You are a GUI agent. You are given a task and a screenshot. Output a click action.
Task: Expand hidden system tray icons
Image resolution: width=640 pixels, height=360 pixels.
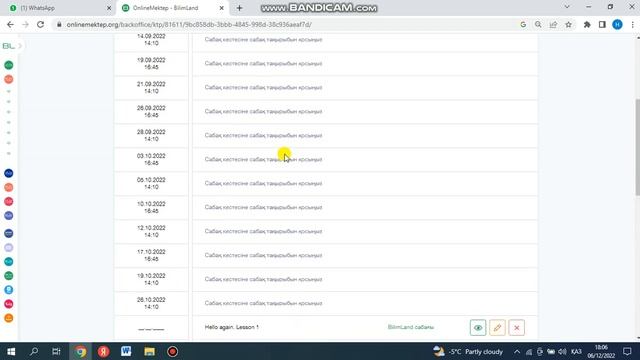coord(517,351)
